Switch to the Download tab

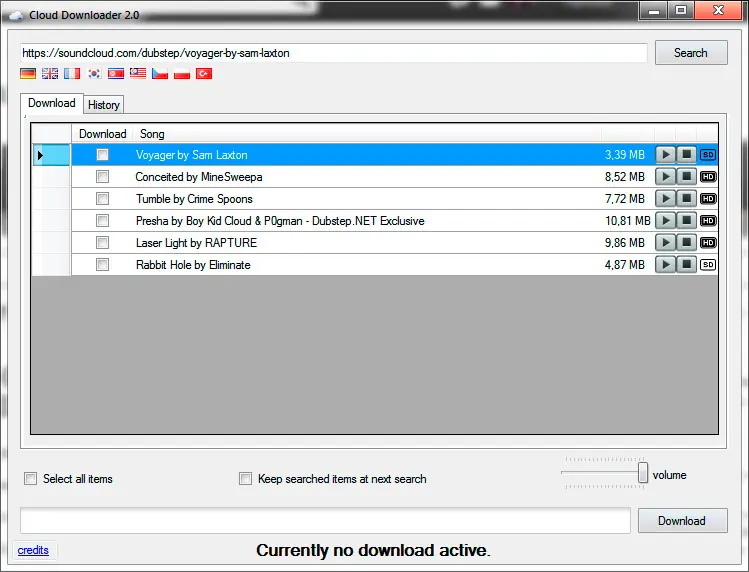pos(52,103)
